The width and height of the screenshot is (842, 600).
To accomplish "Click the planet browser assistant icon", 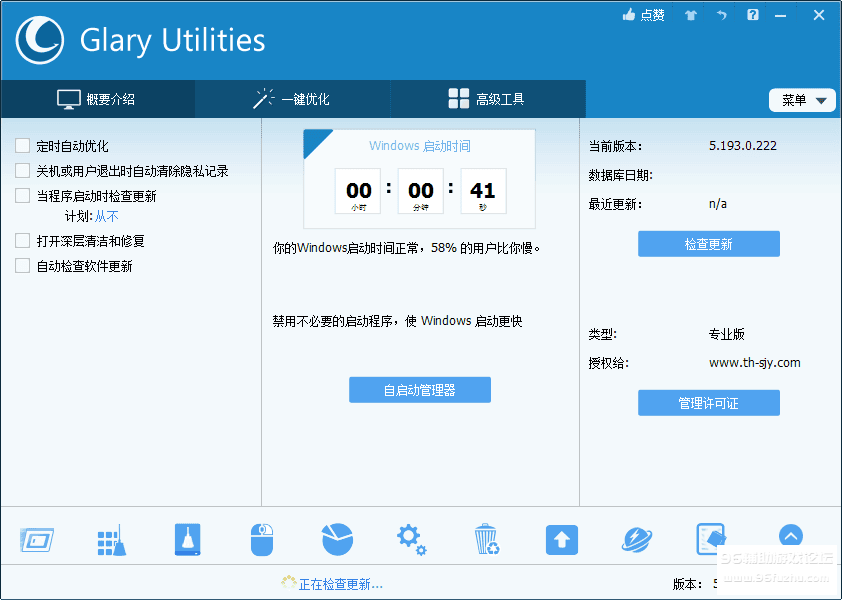I will click(x=636, y=540).
